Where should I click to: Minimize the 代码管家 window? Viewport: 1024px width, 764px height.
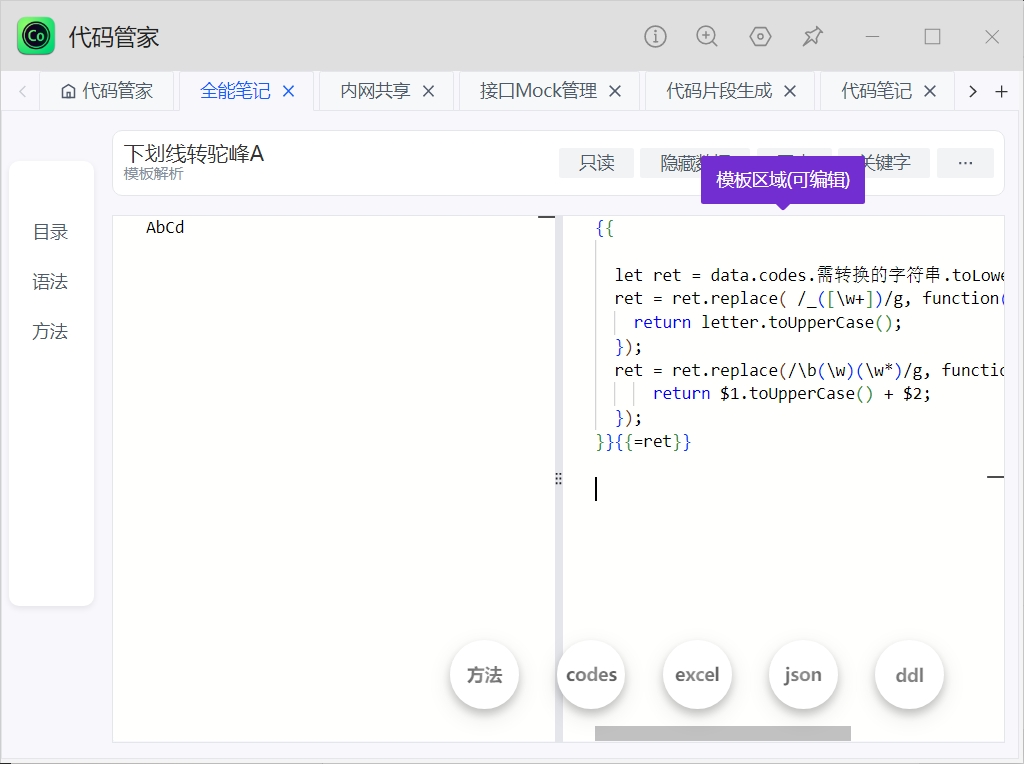coord(872,37)
